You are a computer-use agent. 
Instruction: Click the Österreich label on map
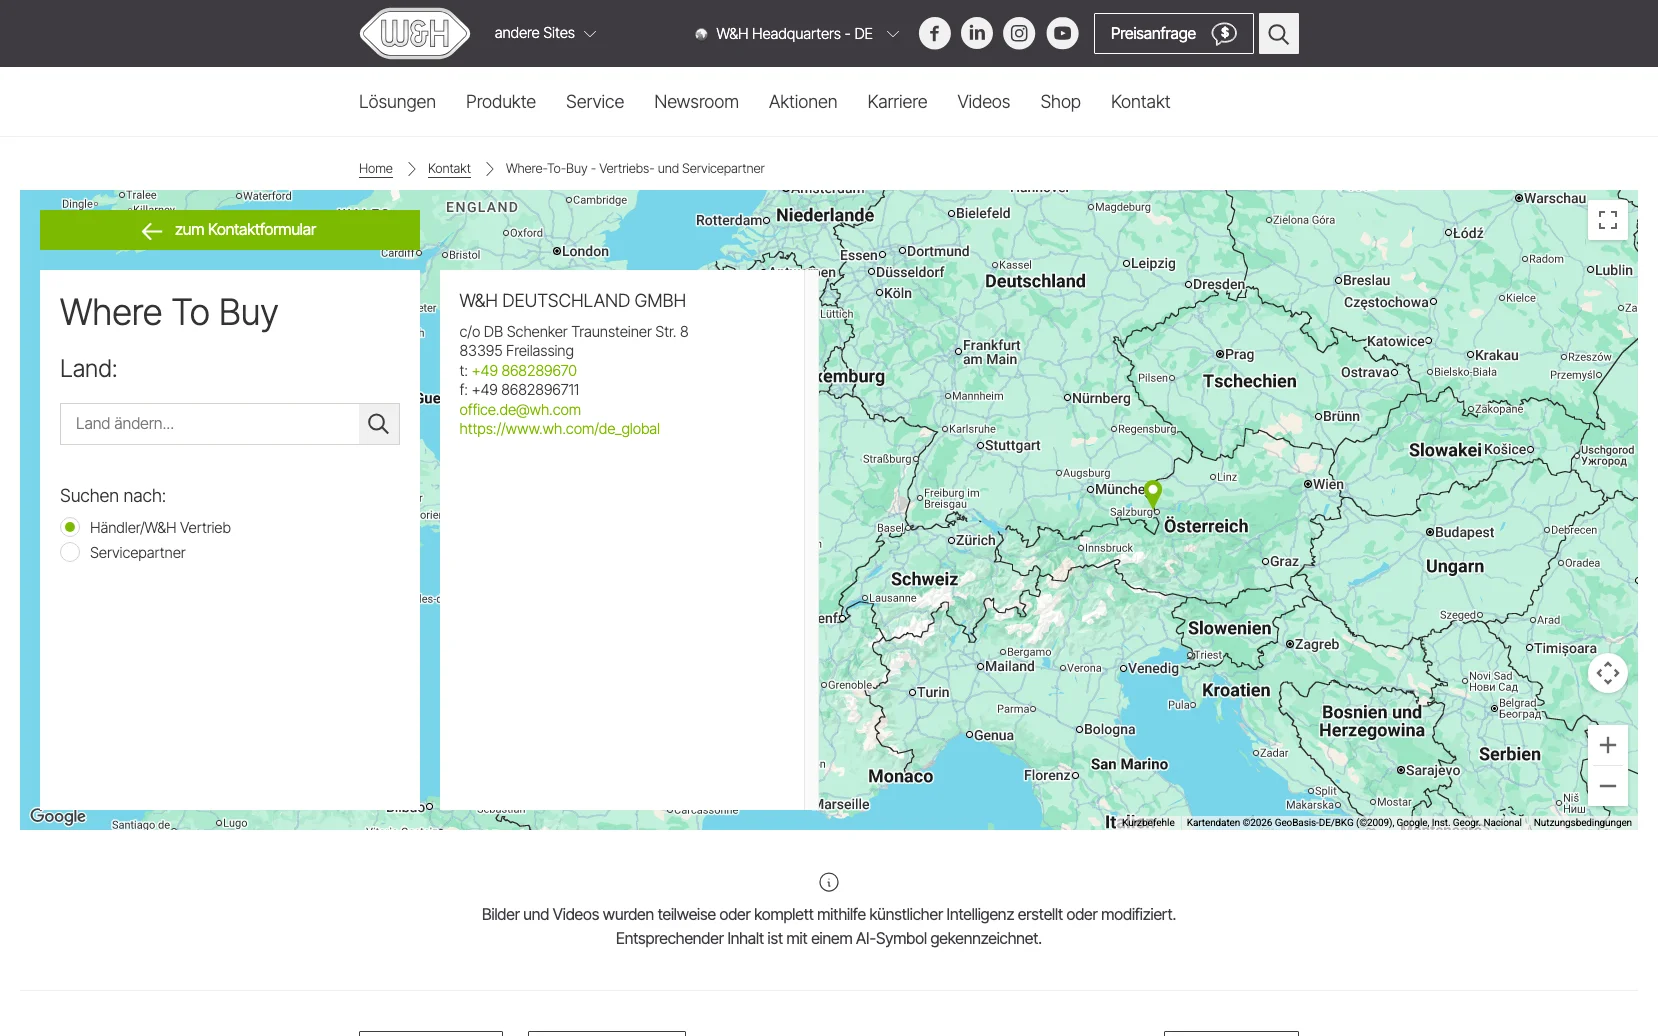click(1206, 526)
